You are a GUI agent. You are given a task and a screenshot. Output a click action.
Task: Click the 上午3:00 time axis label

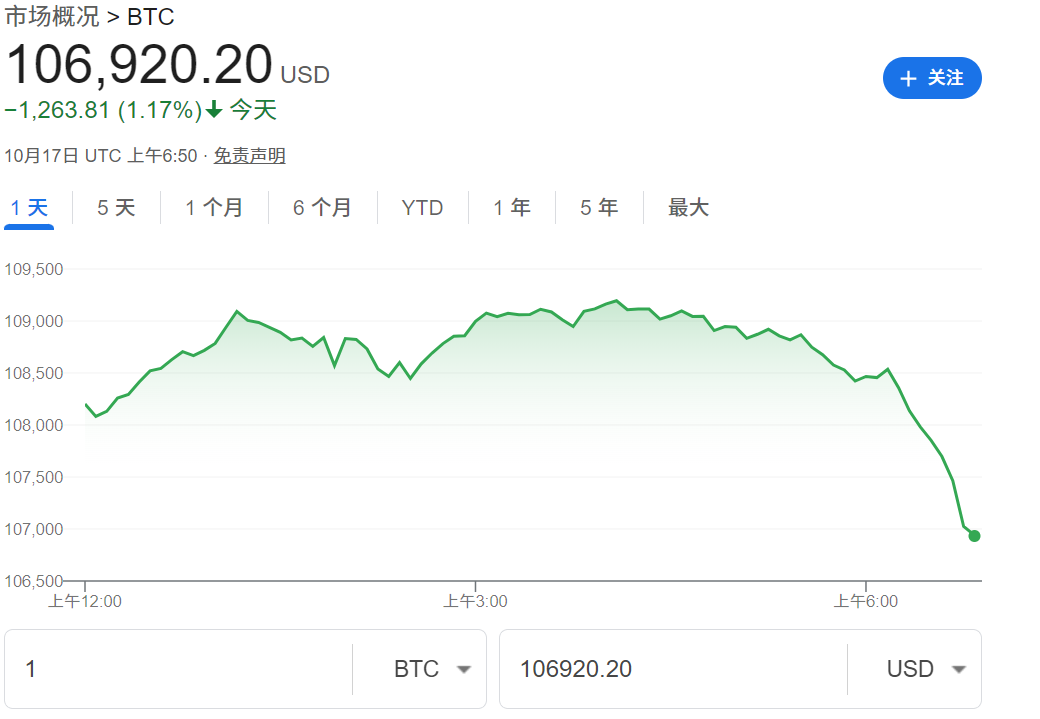coord(476,601)
